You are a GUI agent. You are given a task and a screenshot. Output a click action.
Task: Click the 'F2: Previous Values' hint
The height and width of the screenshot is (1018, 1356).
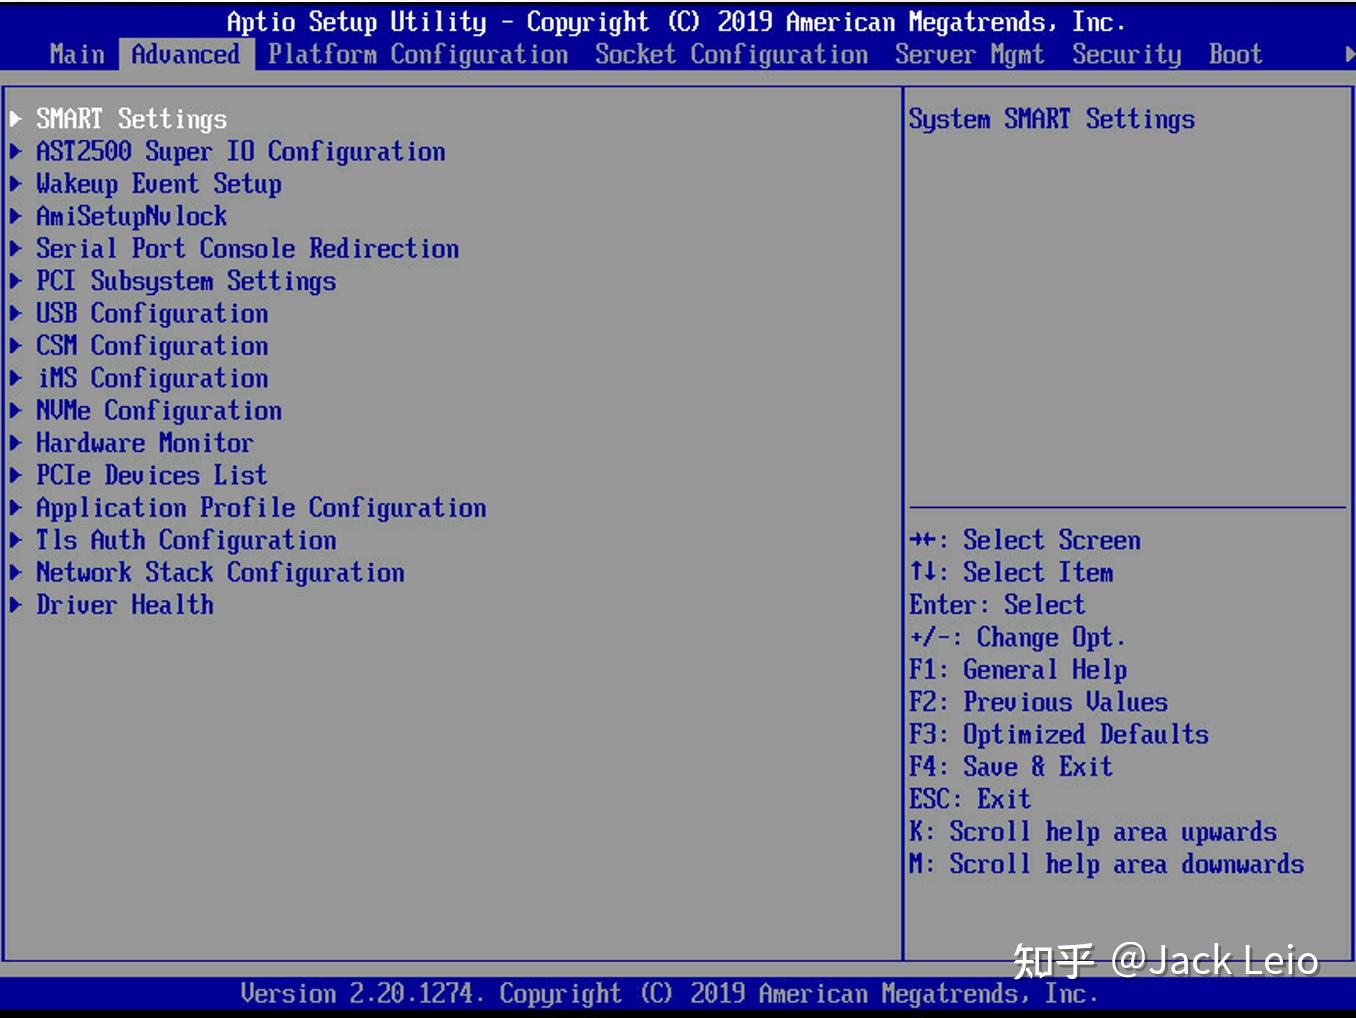click(x=1038, y=702)
